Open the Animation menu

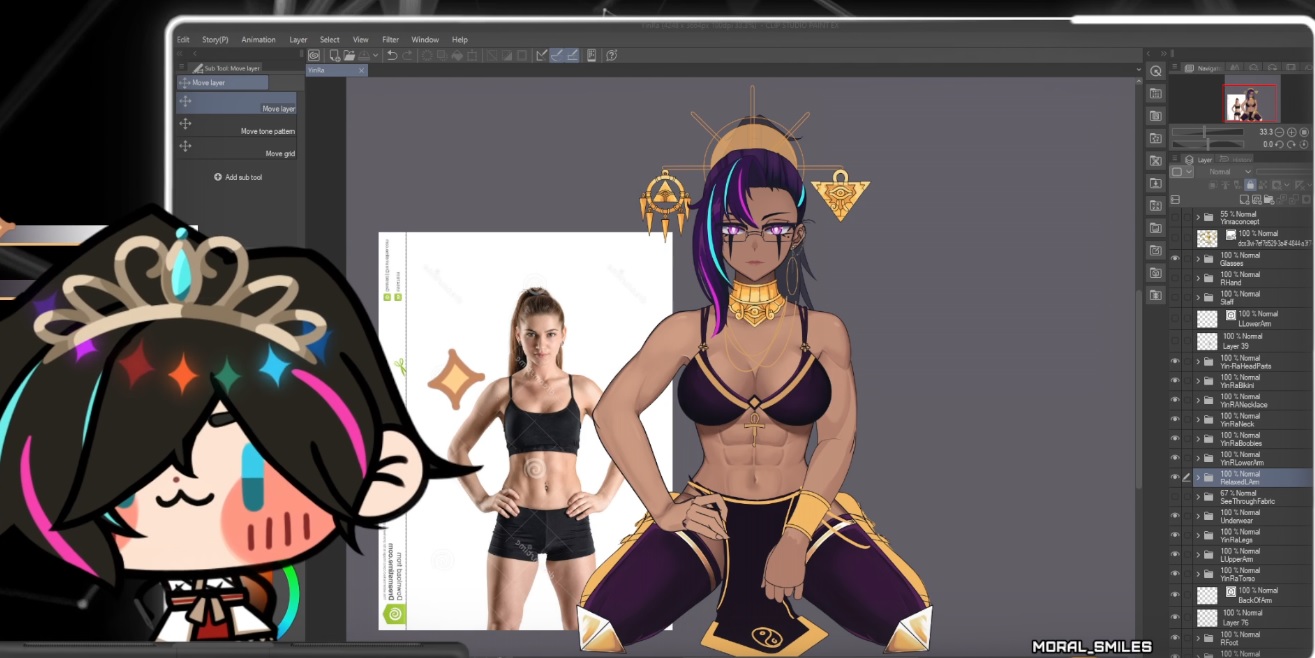258,40
